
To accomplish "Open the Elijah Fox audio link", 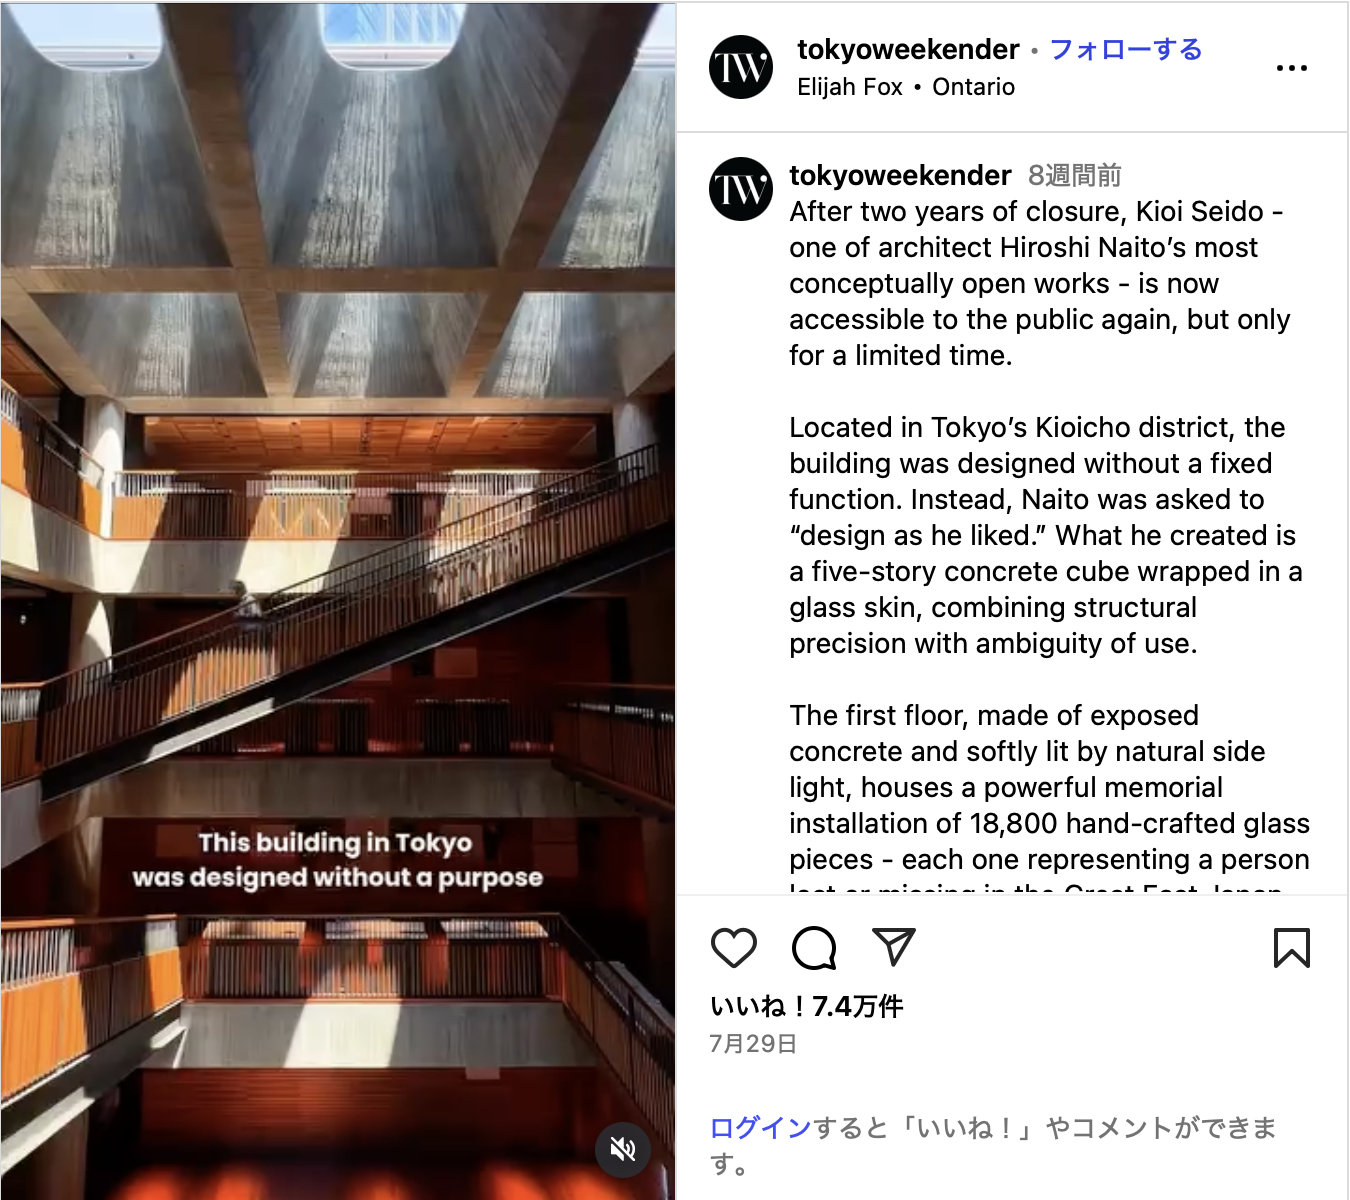I will tap(850, 87).
